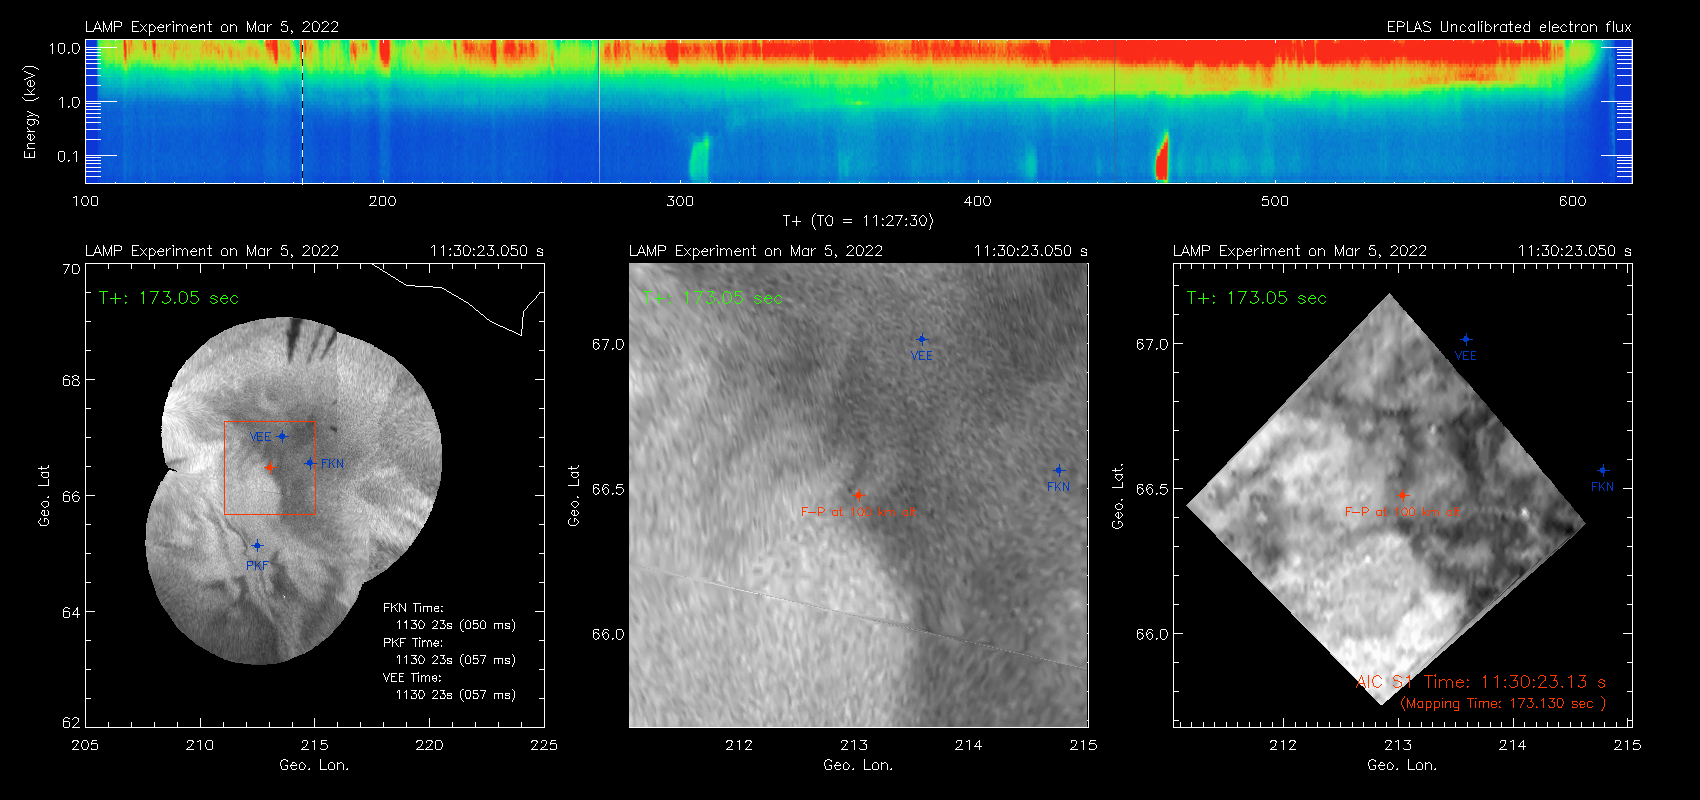Click the 'EPLAS Uncalibrated electron flux' title

coord(1509,27)
